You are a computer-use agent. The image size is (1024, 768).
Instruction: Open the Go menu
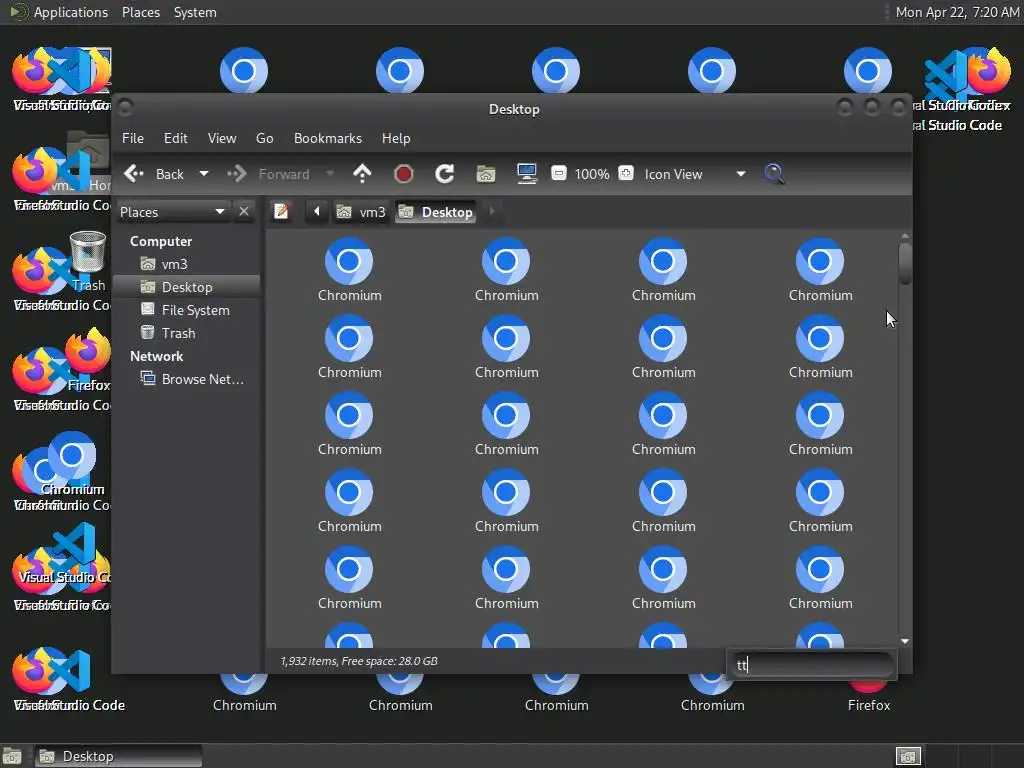click(x=264, y=138)
